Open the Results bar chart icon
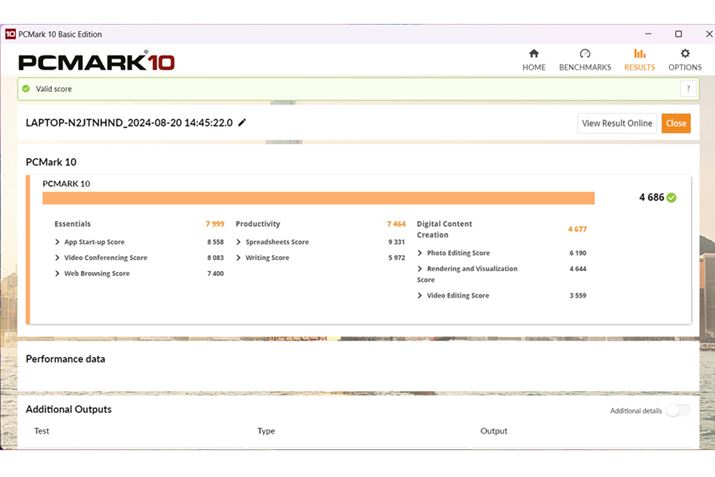 click(639, 54)
